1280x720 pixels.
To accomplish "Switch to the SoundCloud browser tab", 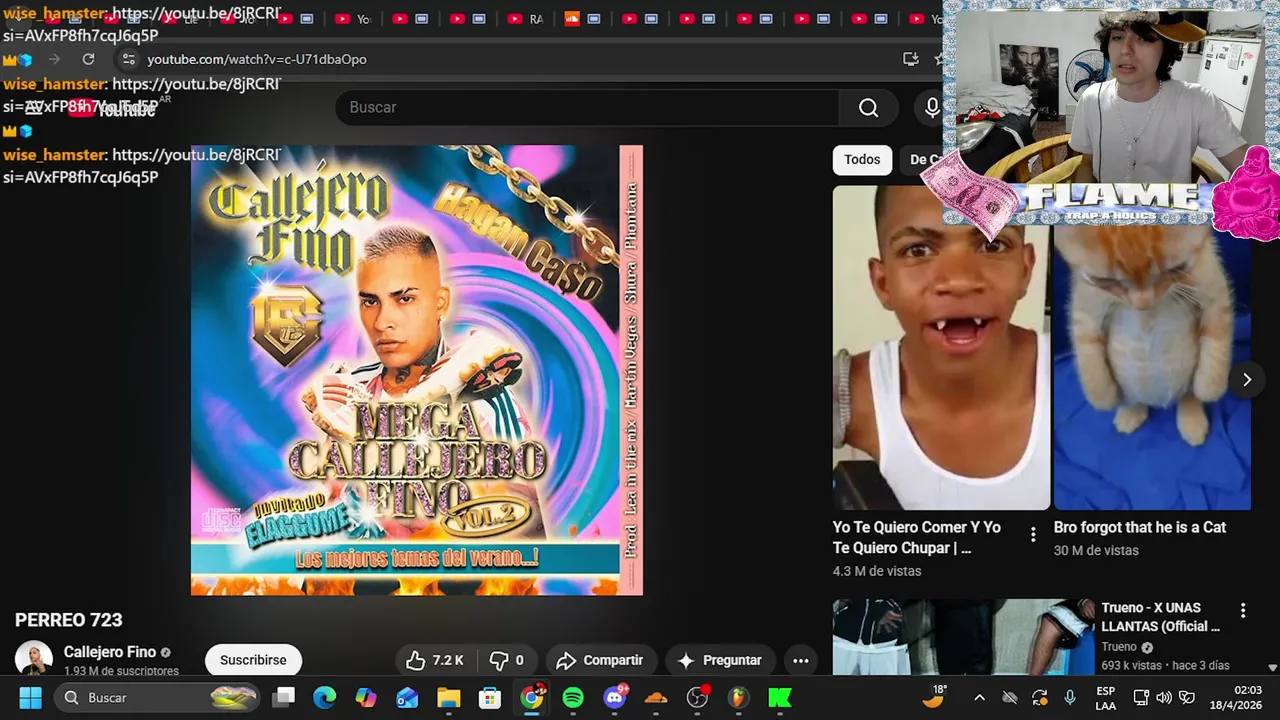I will click(x=582, y=19).
